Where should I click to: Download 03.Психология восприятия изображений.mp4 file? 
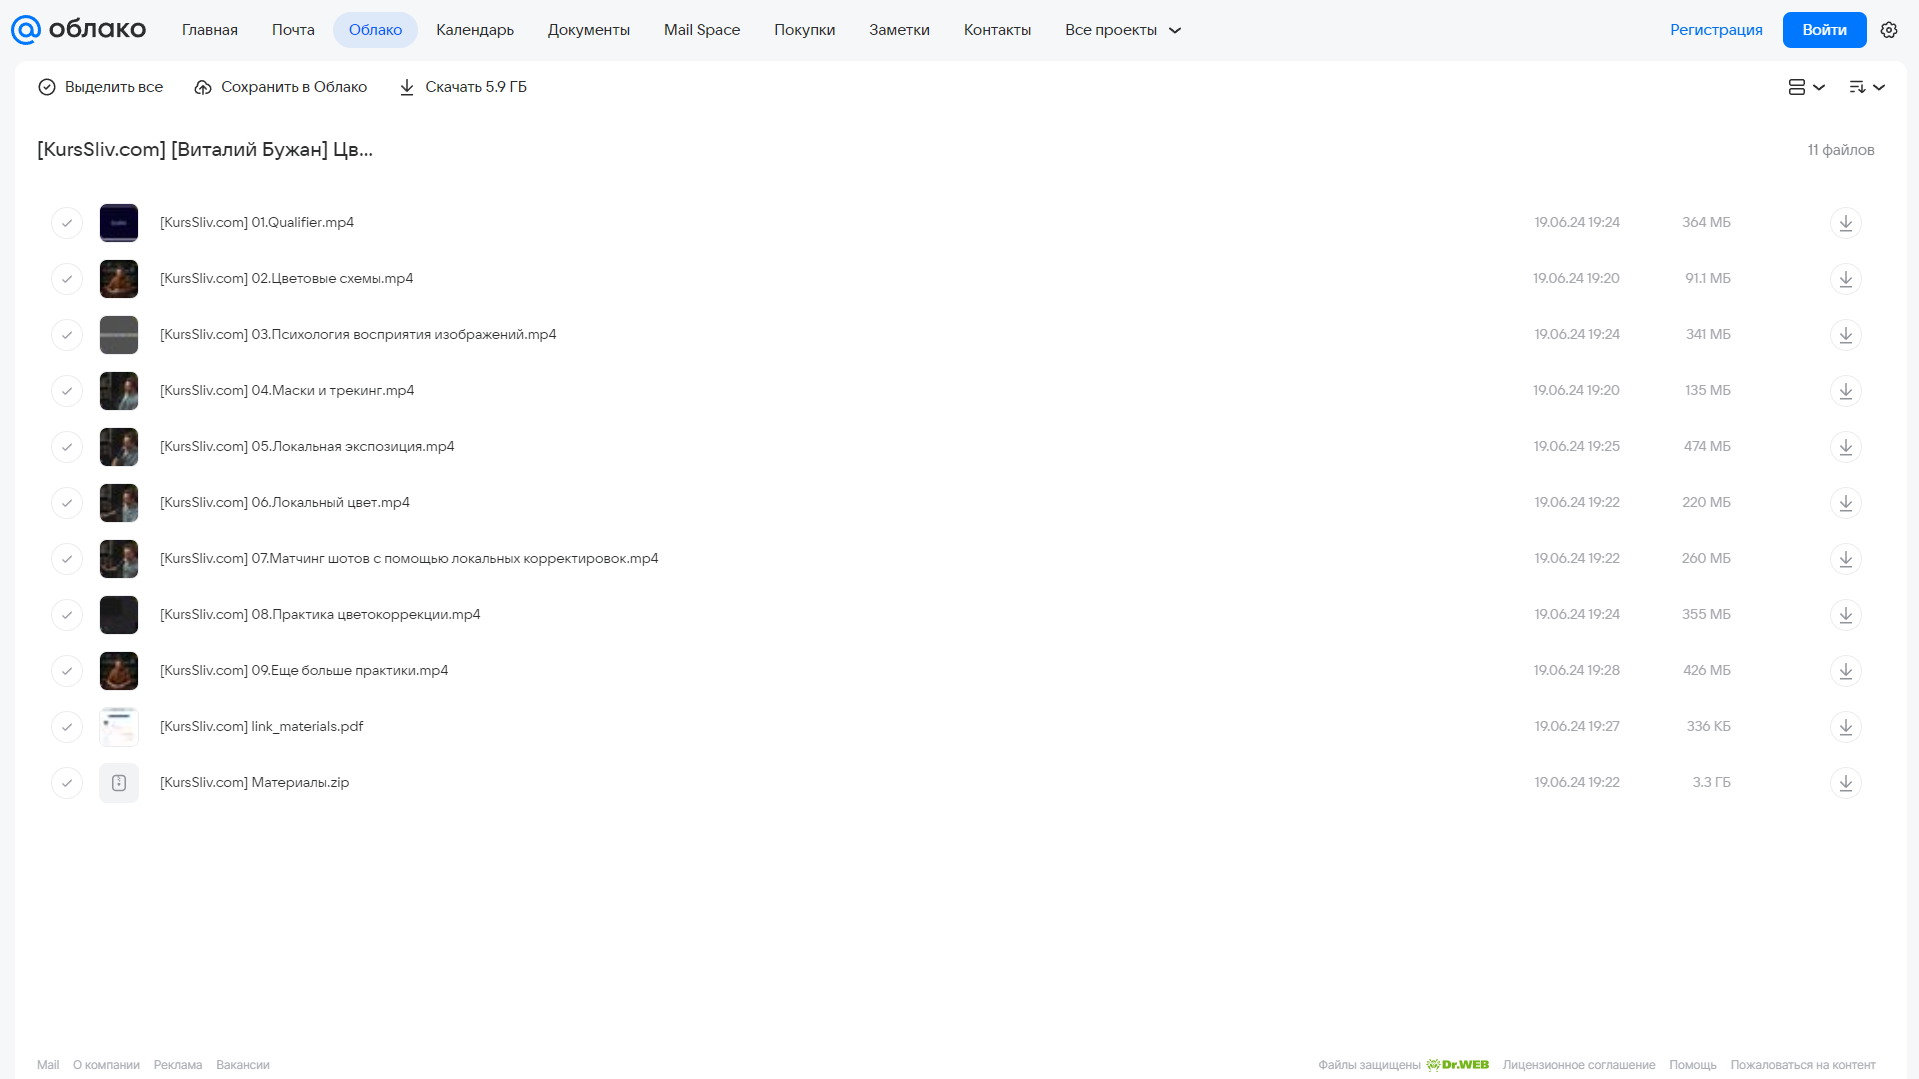pyautogui.click(x=1845, y=334)
